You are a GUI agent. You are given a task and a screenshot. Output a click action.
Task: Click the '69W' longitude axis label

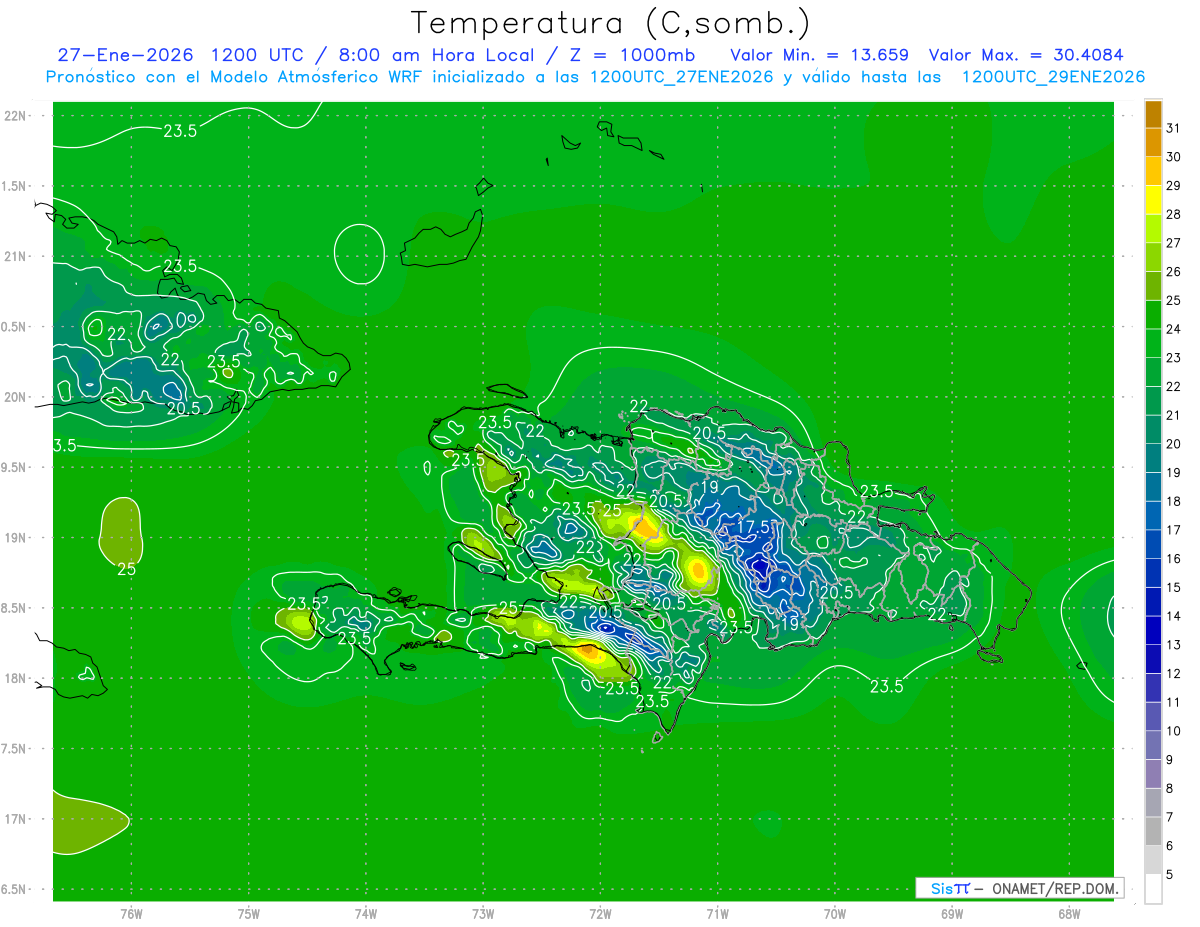[952, 913]
